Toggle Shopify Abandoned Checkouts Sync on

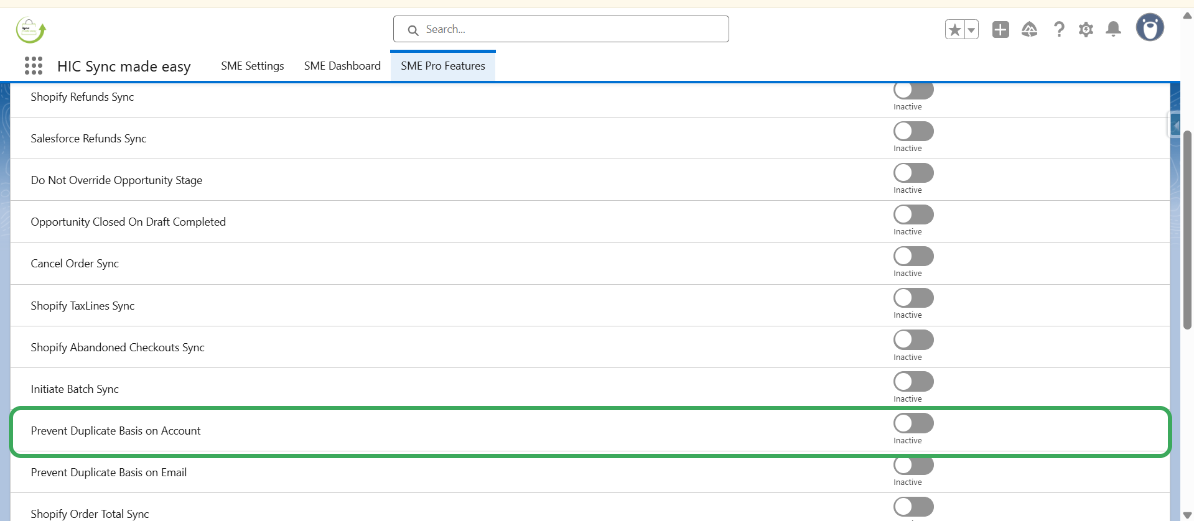(913, 340)
